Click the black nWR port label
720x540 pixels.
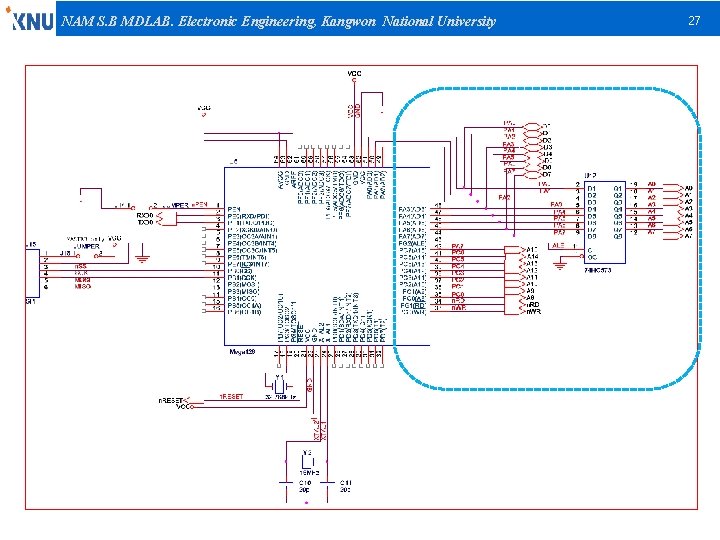(533, 311)
